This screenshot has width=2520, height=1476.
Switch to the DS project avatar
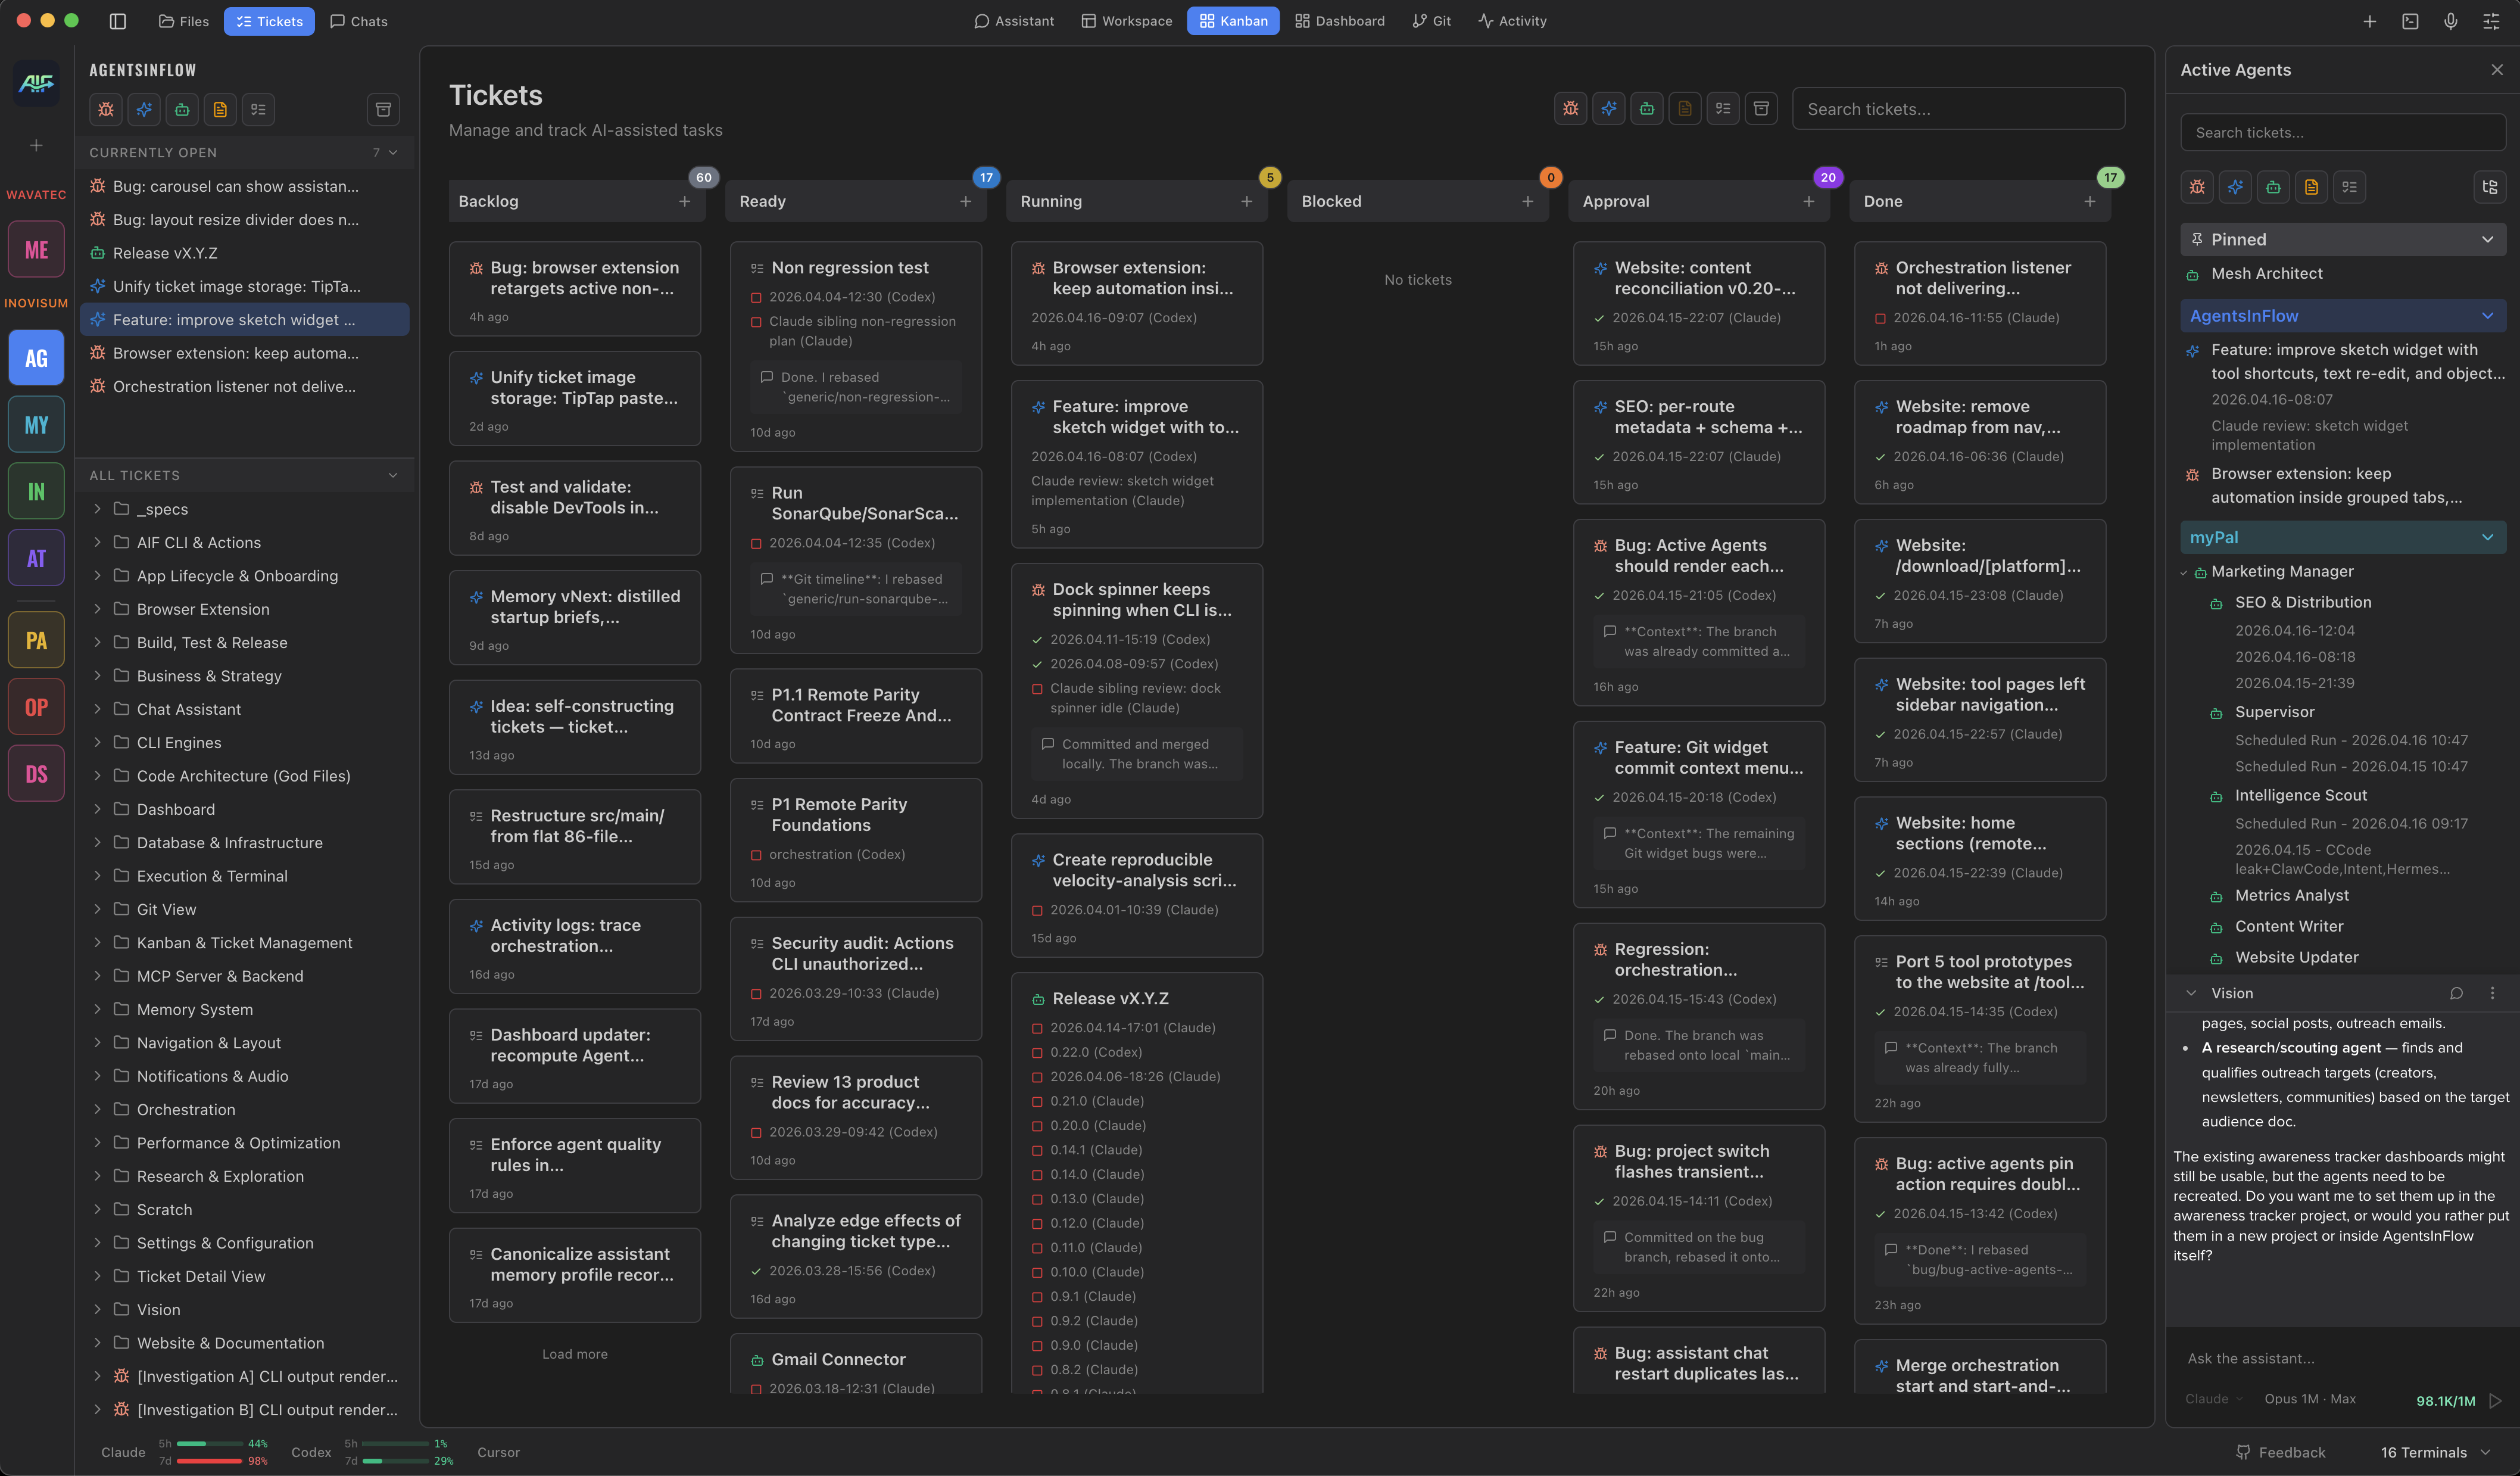(x=36, y=773)
